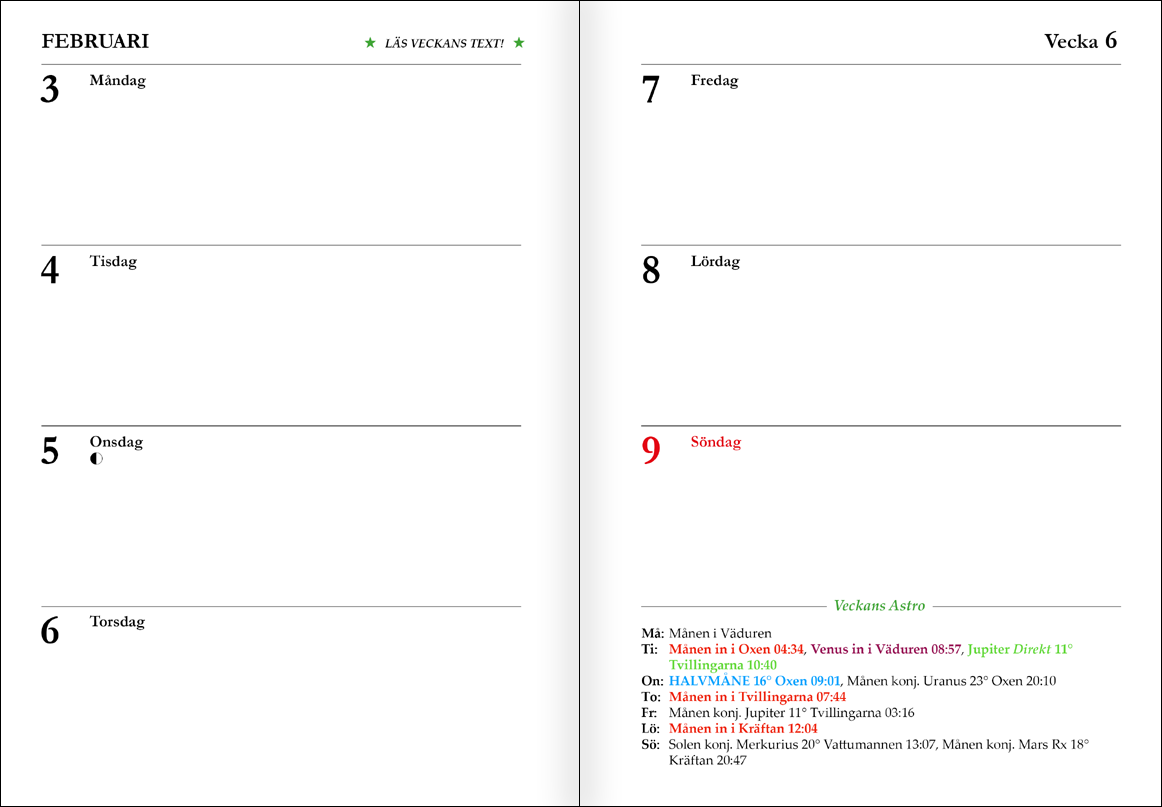Click the Lördag day label
Viewport: 1162px width, 807px height.
coord(715,261)
